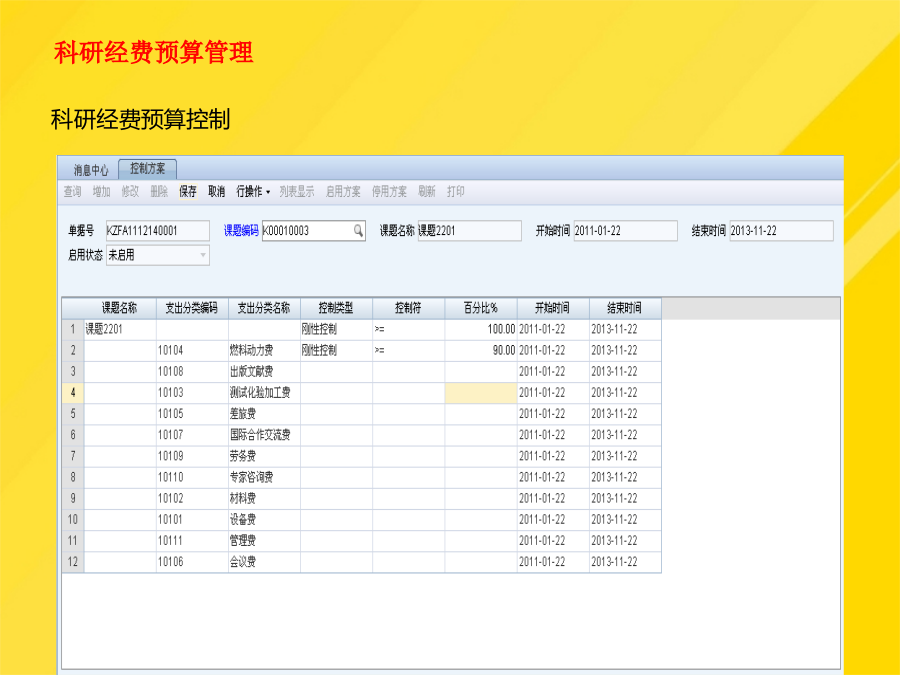Click the 取消 button

pyautogui.click(x=216, y=191)
